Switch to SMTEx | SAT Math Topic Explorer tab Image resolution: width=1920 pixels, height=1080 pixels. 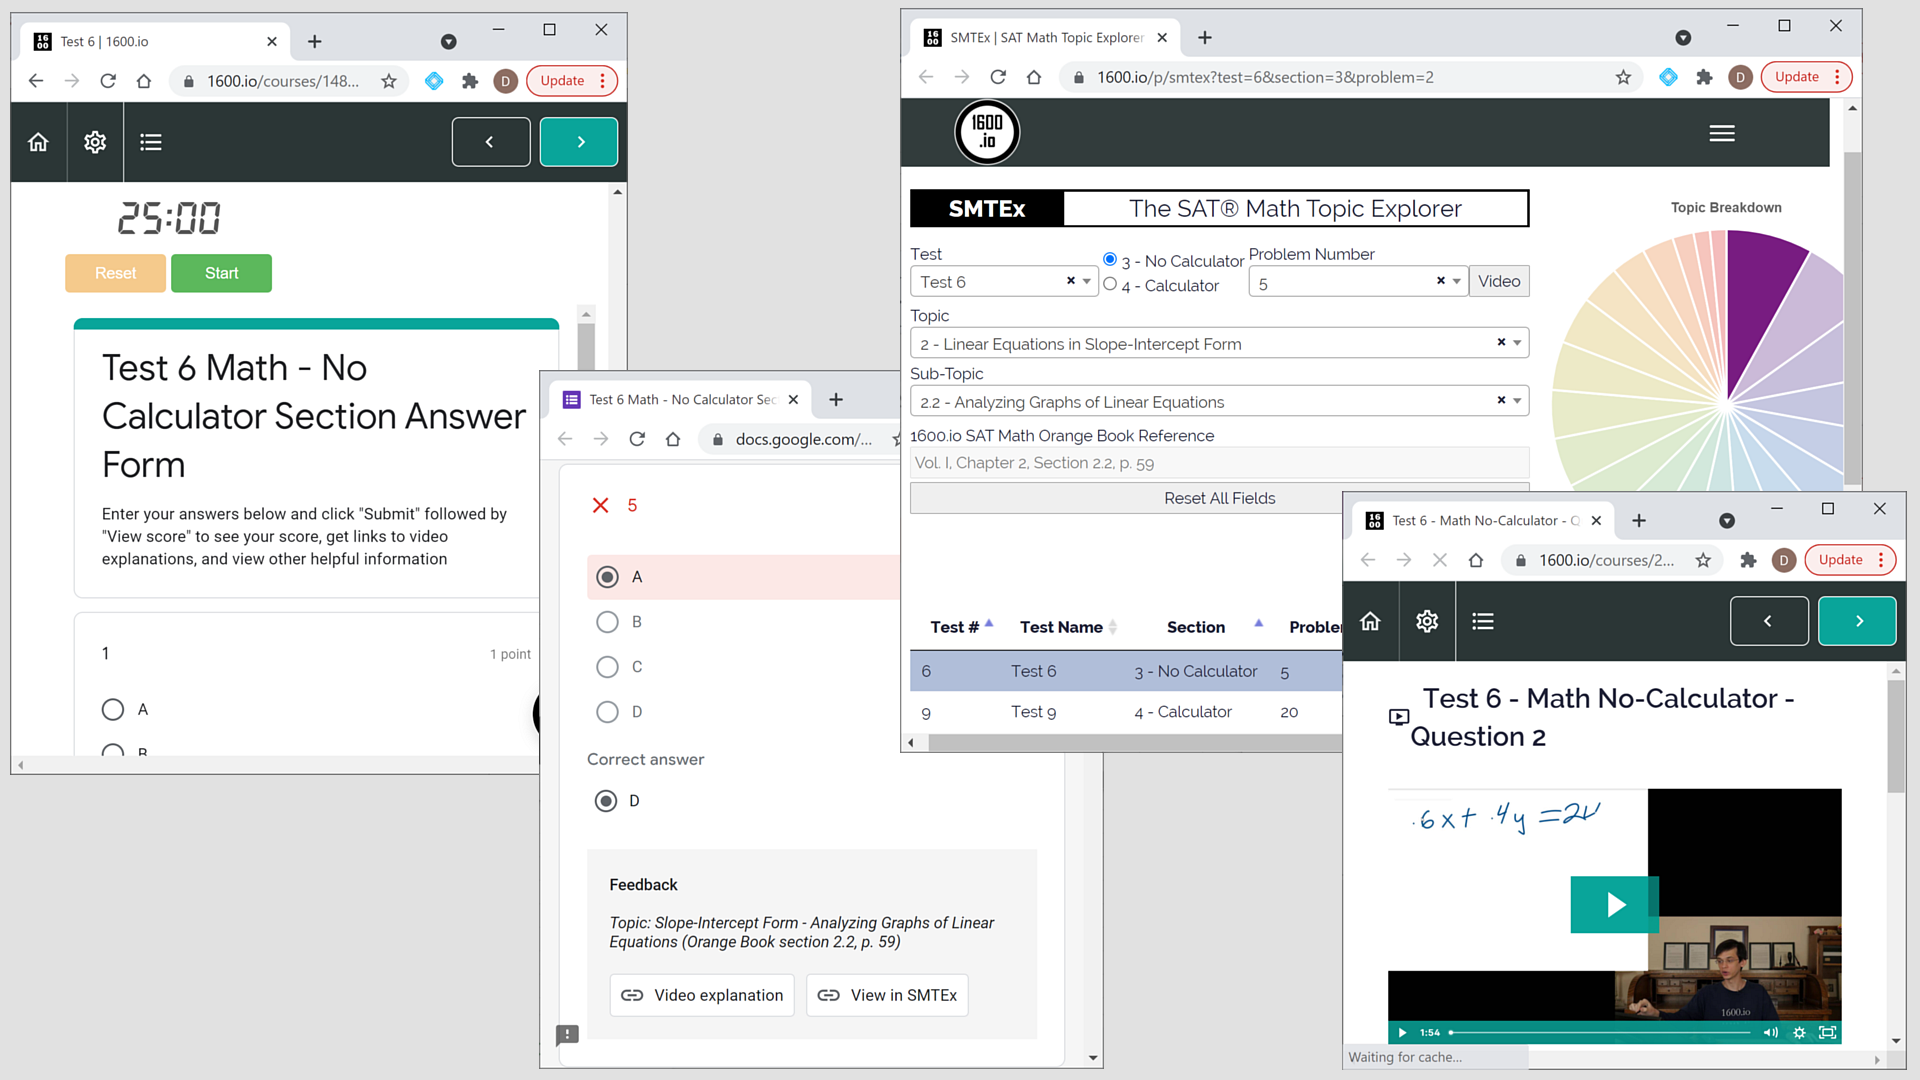pyautogui.click(x=1045, y=37)
